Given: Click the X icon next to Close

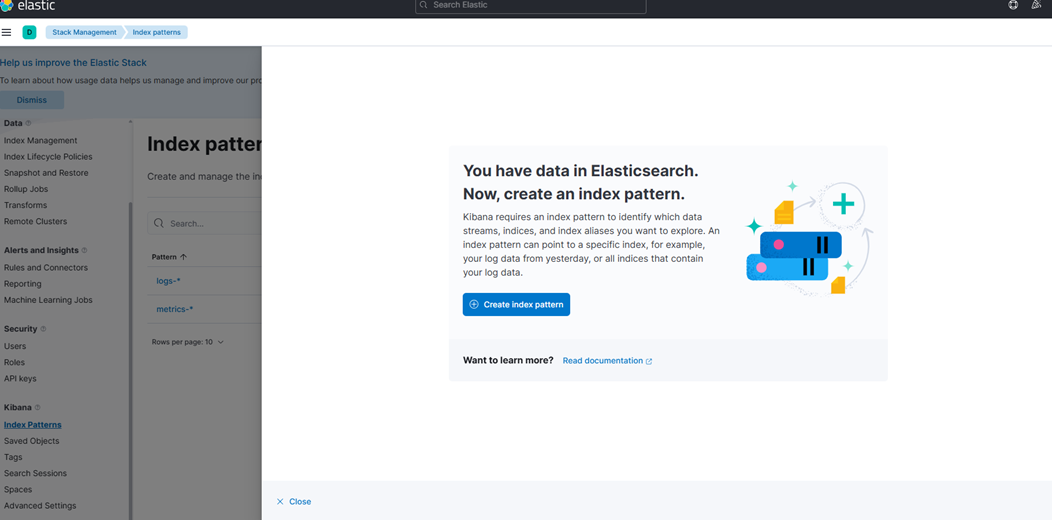Looking at the screenshot, I should point(280,502).
